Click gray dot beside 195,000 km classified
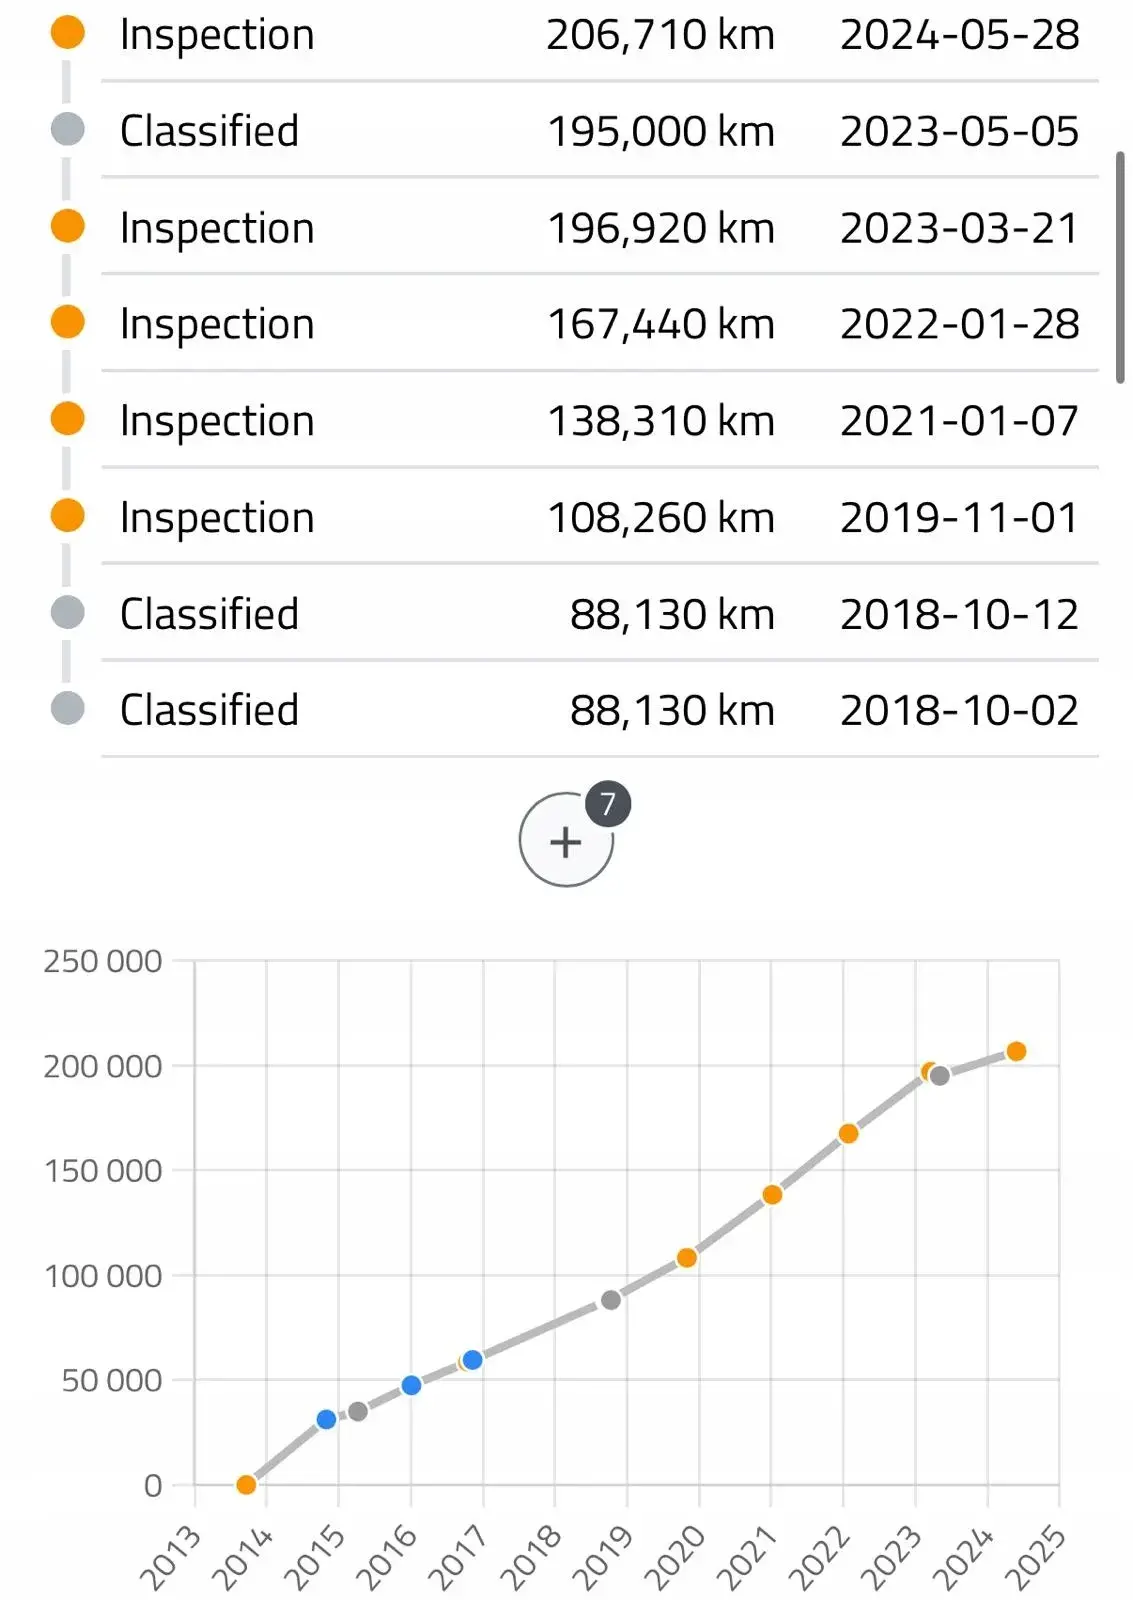This screenshot has width=1133, height=1600. click(68, 129)
